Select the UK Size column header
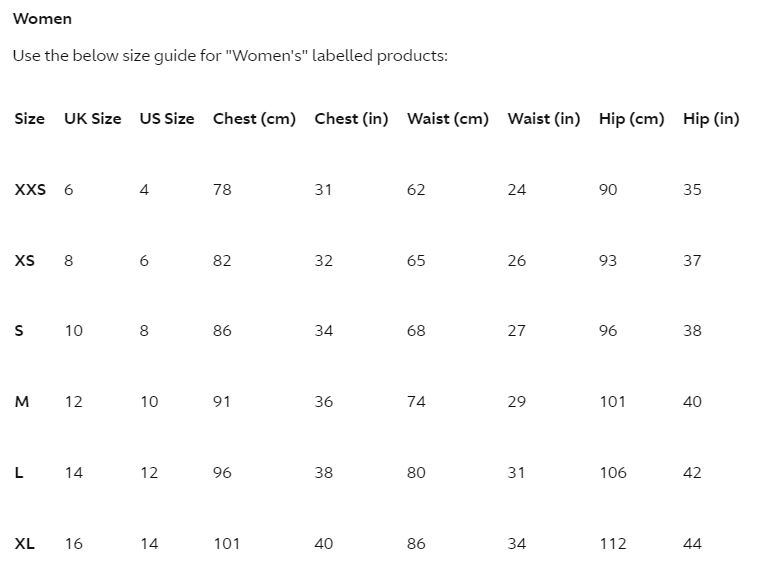This screenshot has width=766, height=568. [93, 119]
